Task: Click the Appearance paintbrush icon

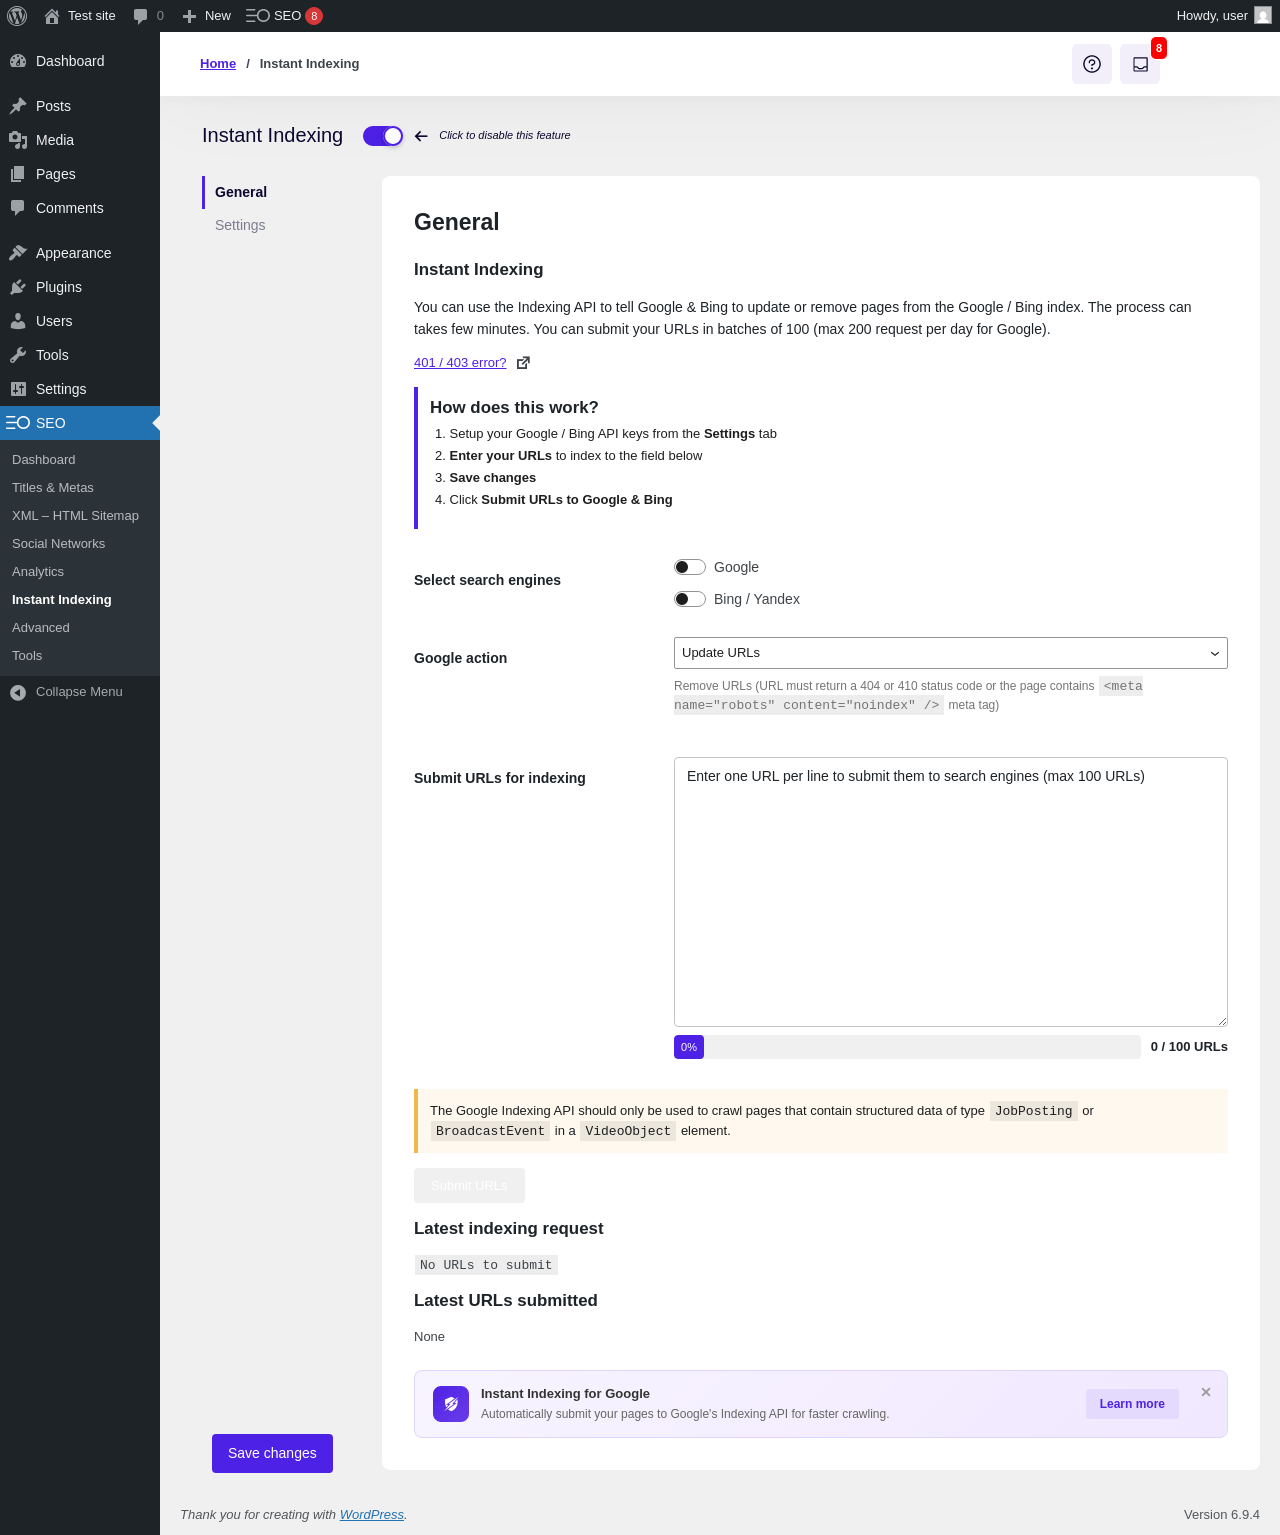Action: 18,253
